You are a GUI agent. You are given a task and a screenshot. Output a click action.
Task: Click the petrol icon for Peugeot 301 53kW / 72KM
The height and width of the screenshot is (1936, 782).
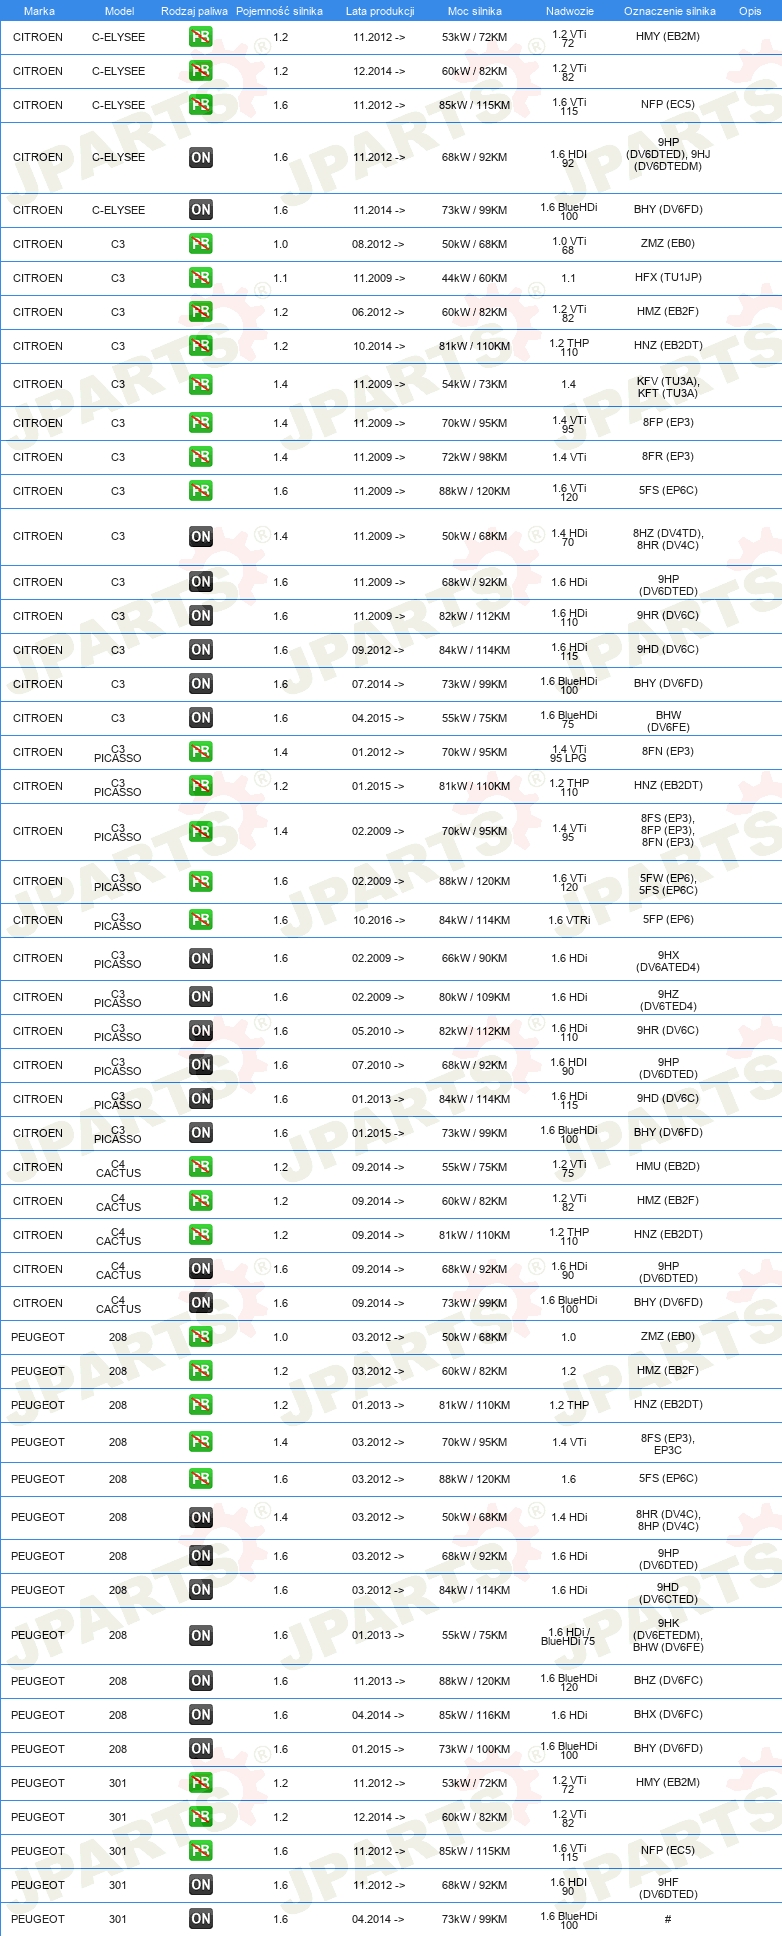coord(201,1783)
